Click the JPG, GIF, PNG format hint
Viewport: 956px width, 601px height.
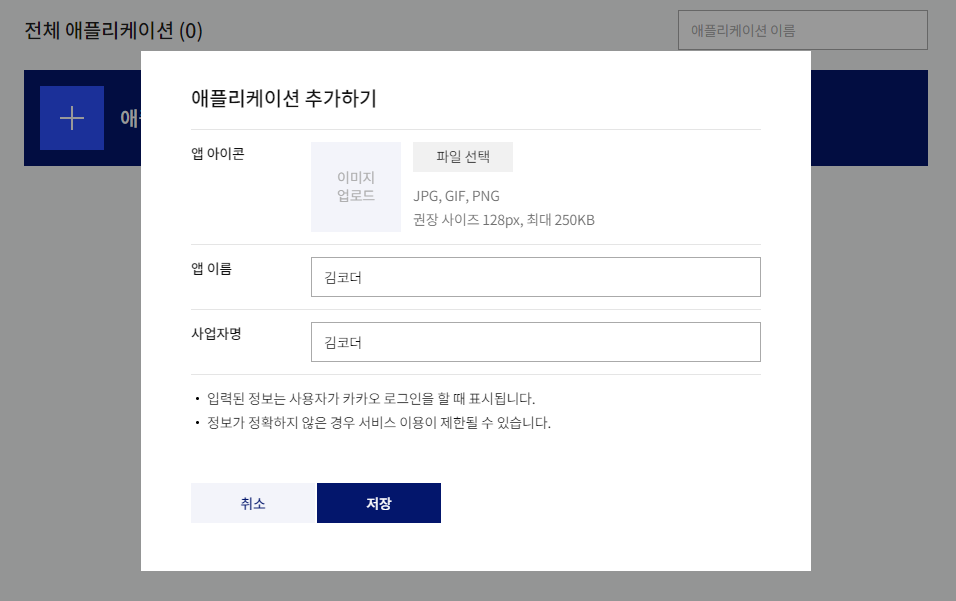pyautogui.click(x=456, y=196)
